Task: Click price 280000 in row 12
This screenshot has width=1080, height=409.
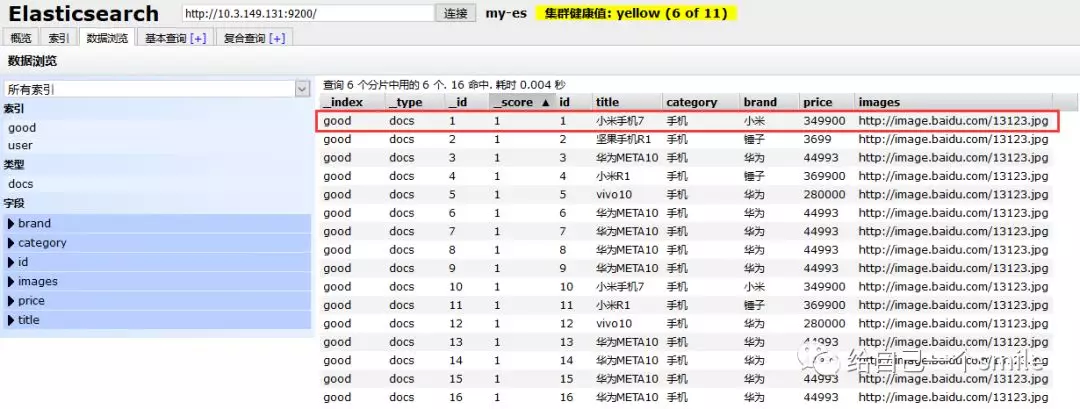Action: click(x=824, y=324)
